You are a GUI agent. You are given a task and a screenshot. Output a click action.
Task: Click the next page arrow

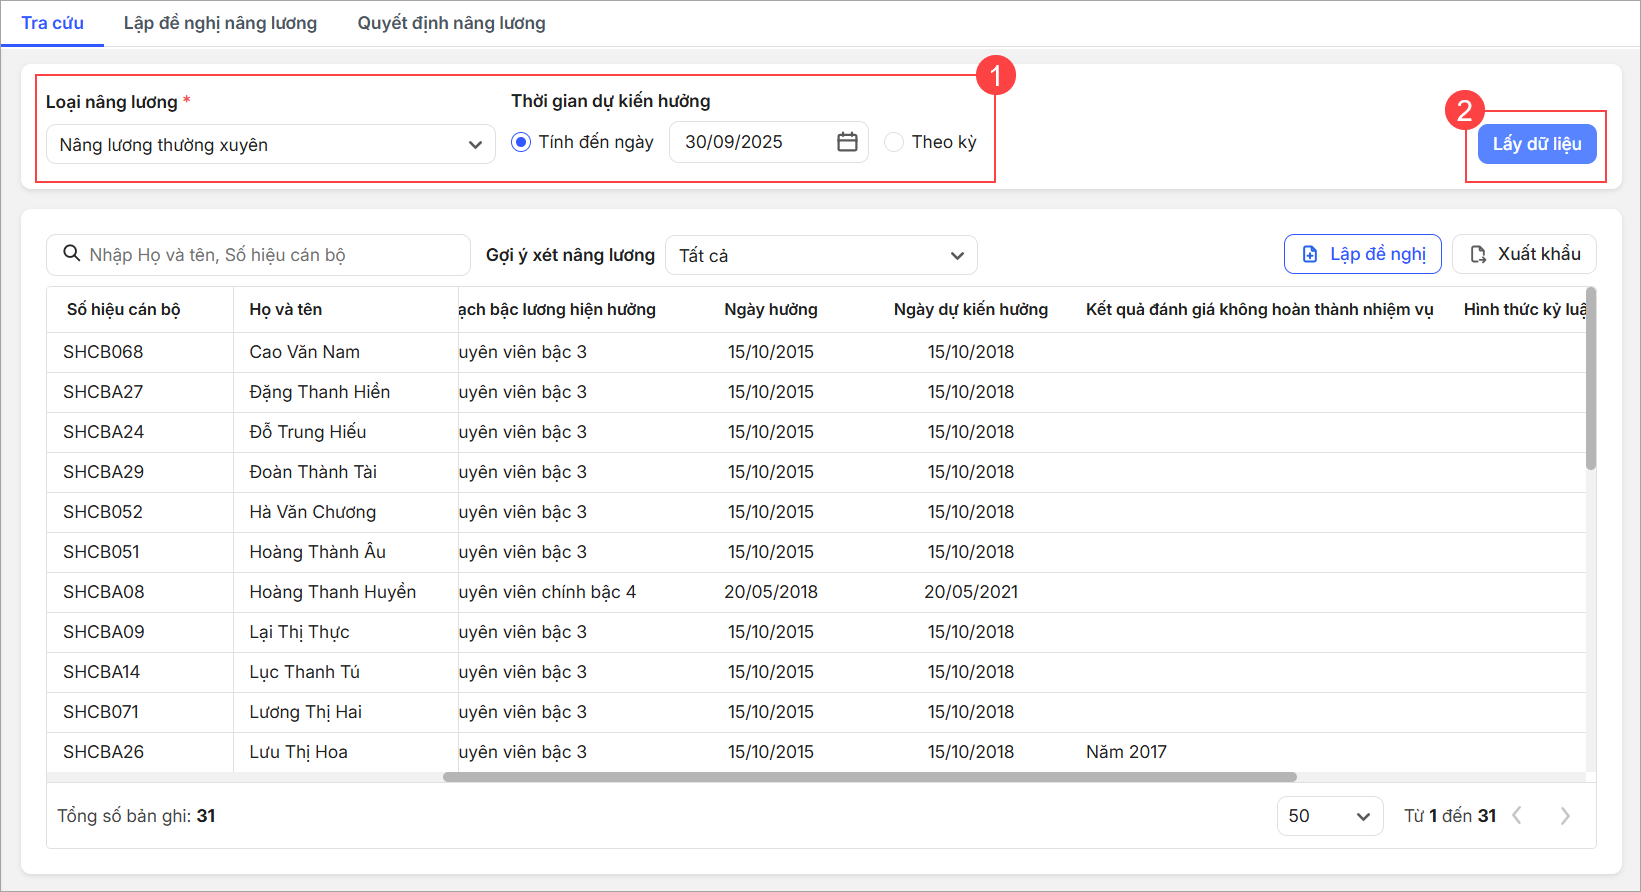click(x=1565, y=816)
